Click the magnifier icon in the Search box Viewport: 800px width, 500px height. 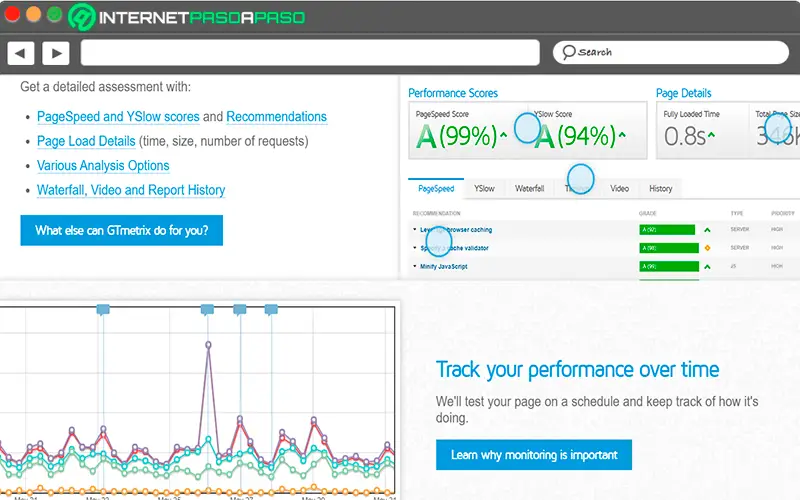click(x=568, y=52)
